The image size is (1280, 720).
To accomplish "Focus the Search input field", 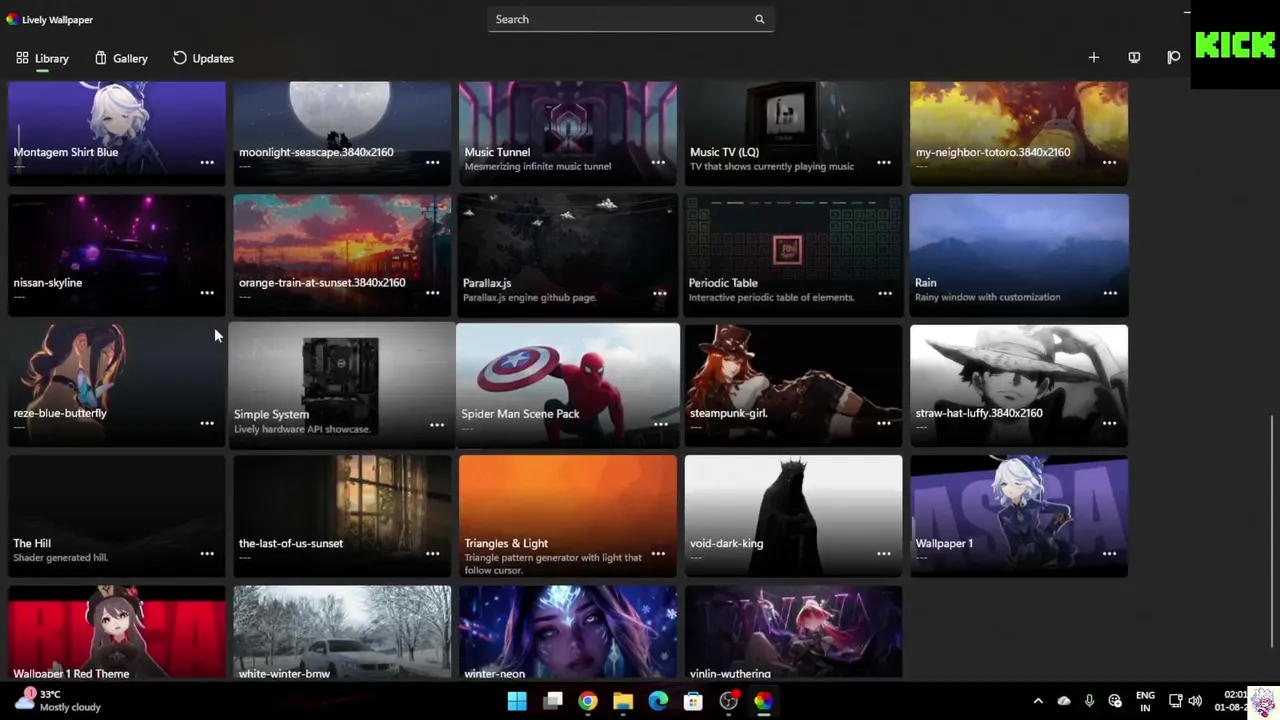I will pos(631,19).
